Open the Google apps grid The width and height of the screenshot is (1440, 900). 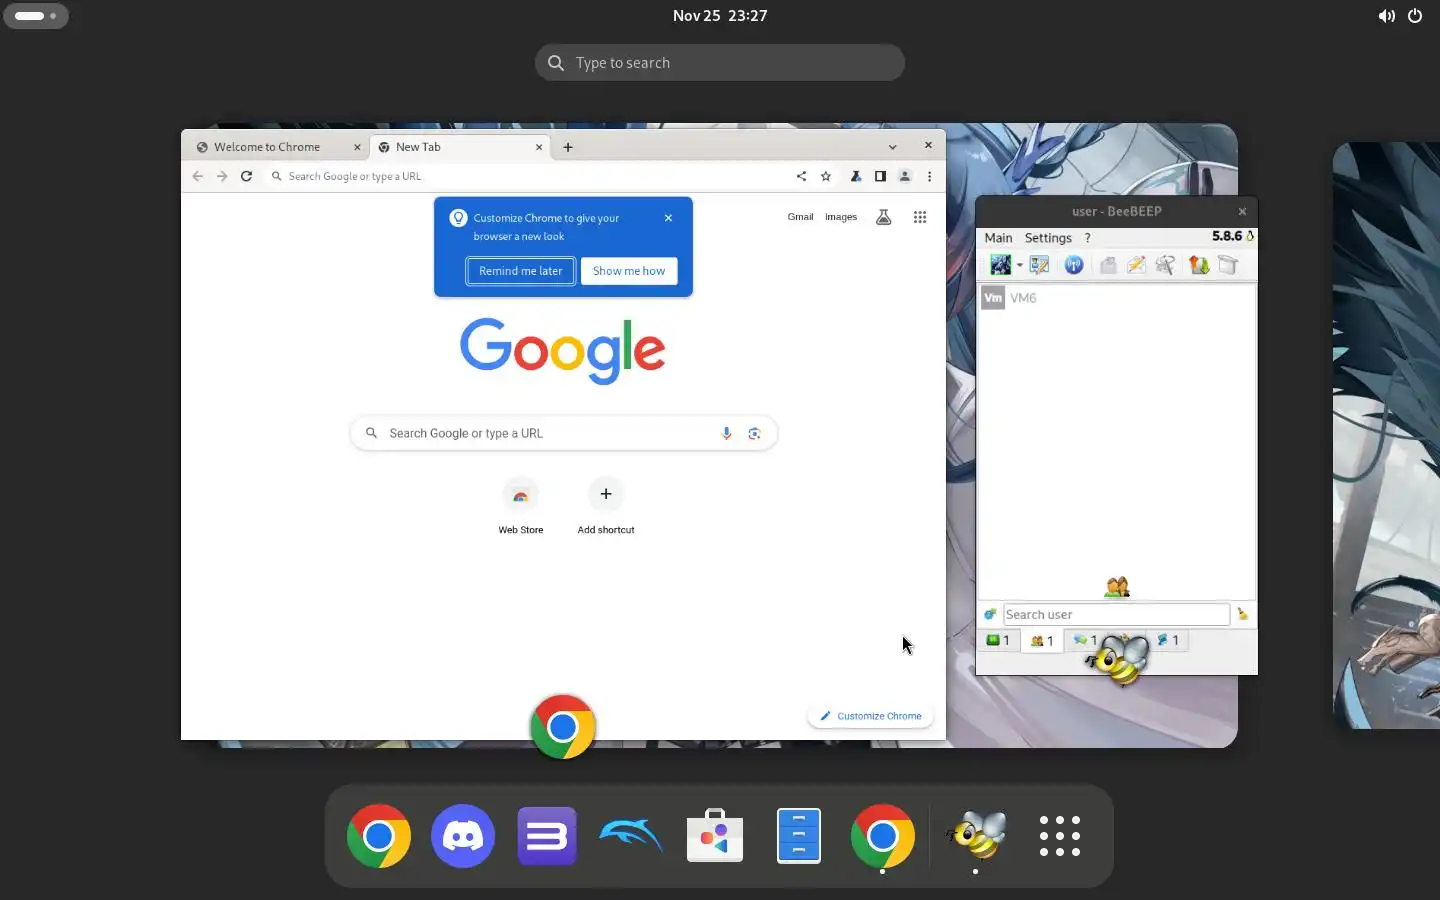tap(920, 217)
